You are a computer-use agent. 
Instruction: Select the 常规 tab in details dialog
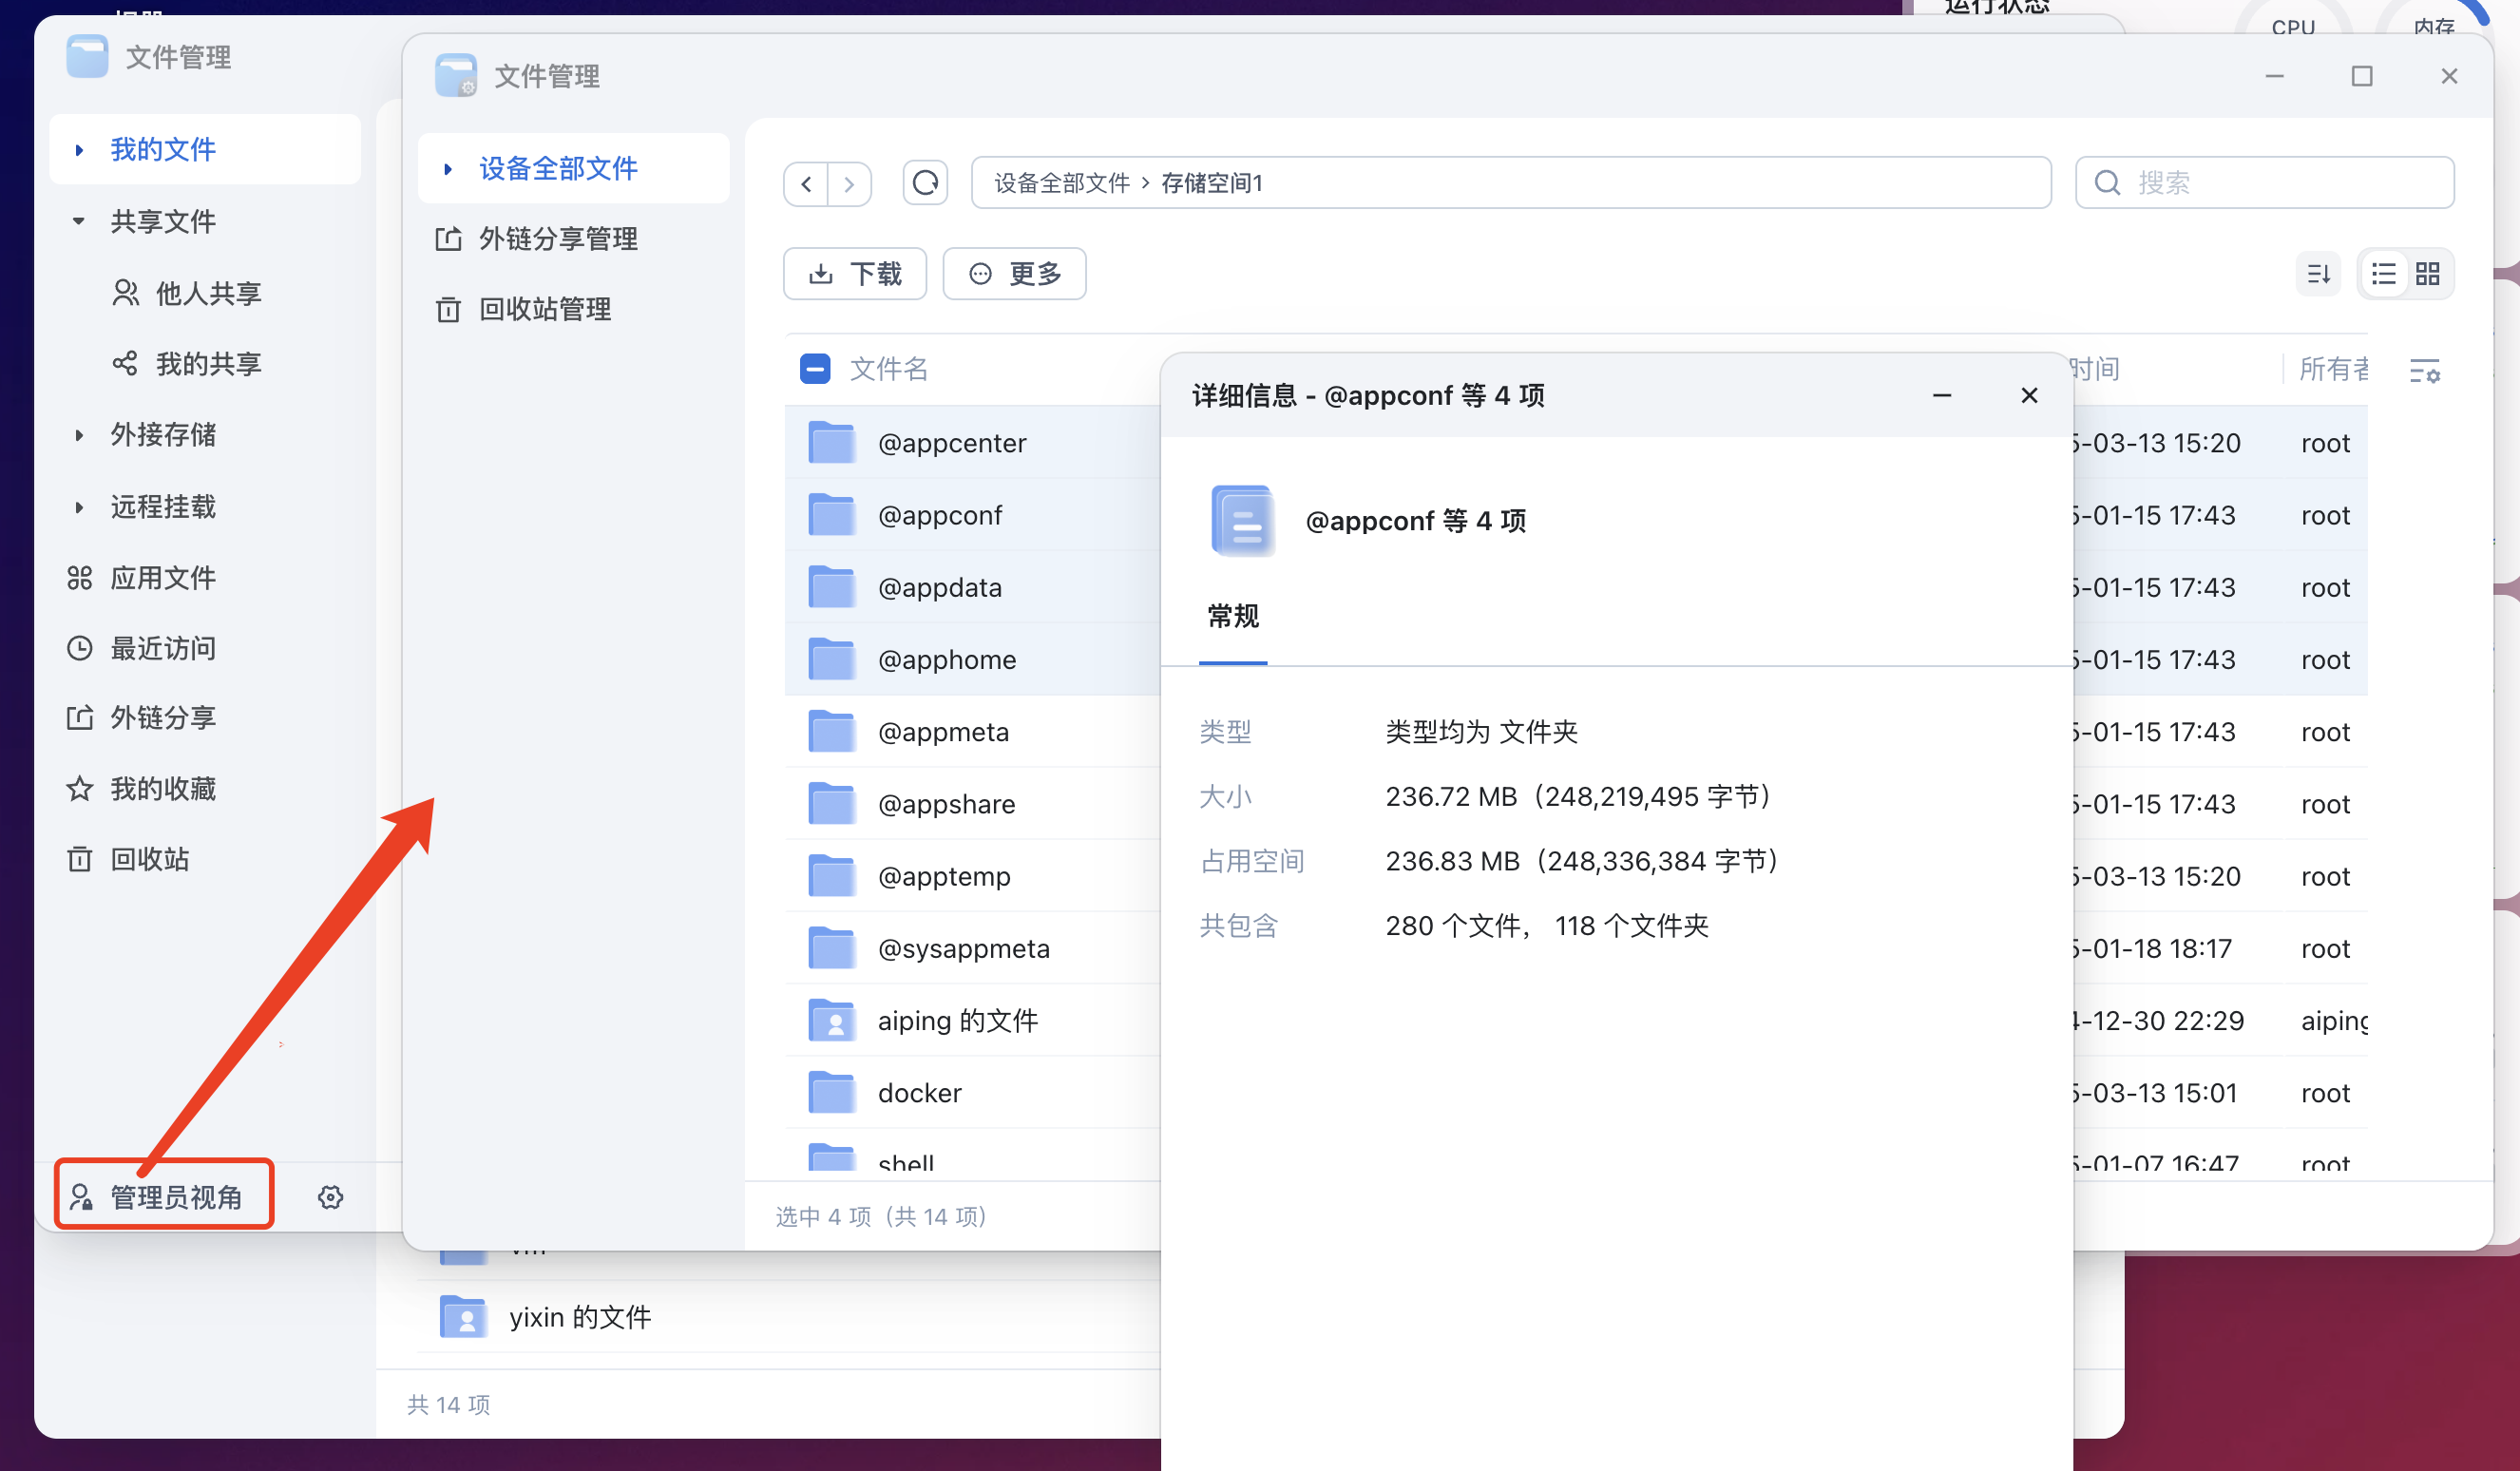point(1233,616)
